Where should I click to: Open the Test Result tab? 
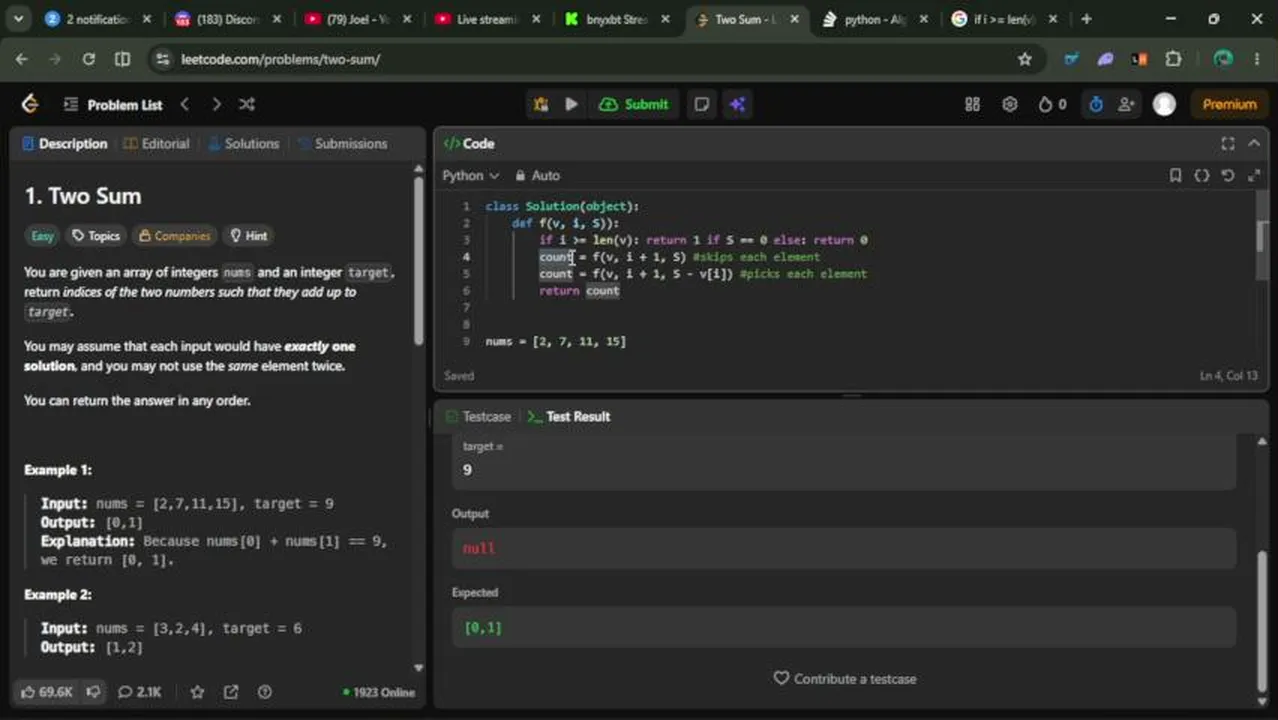(568, 416)
